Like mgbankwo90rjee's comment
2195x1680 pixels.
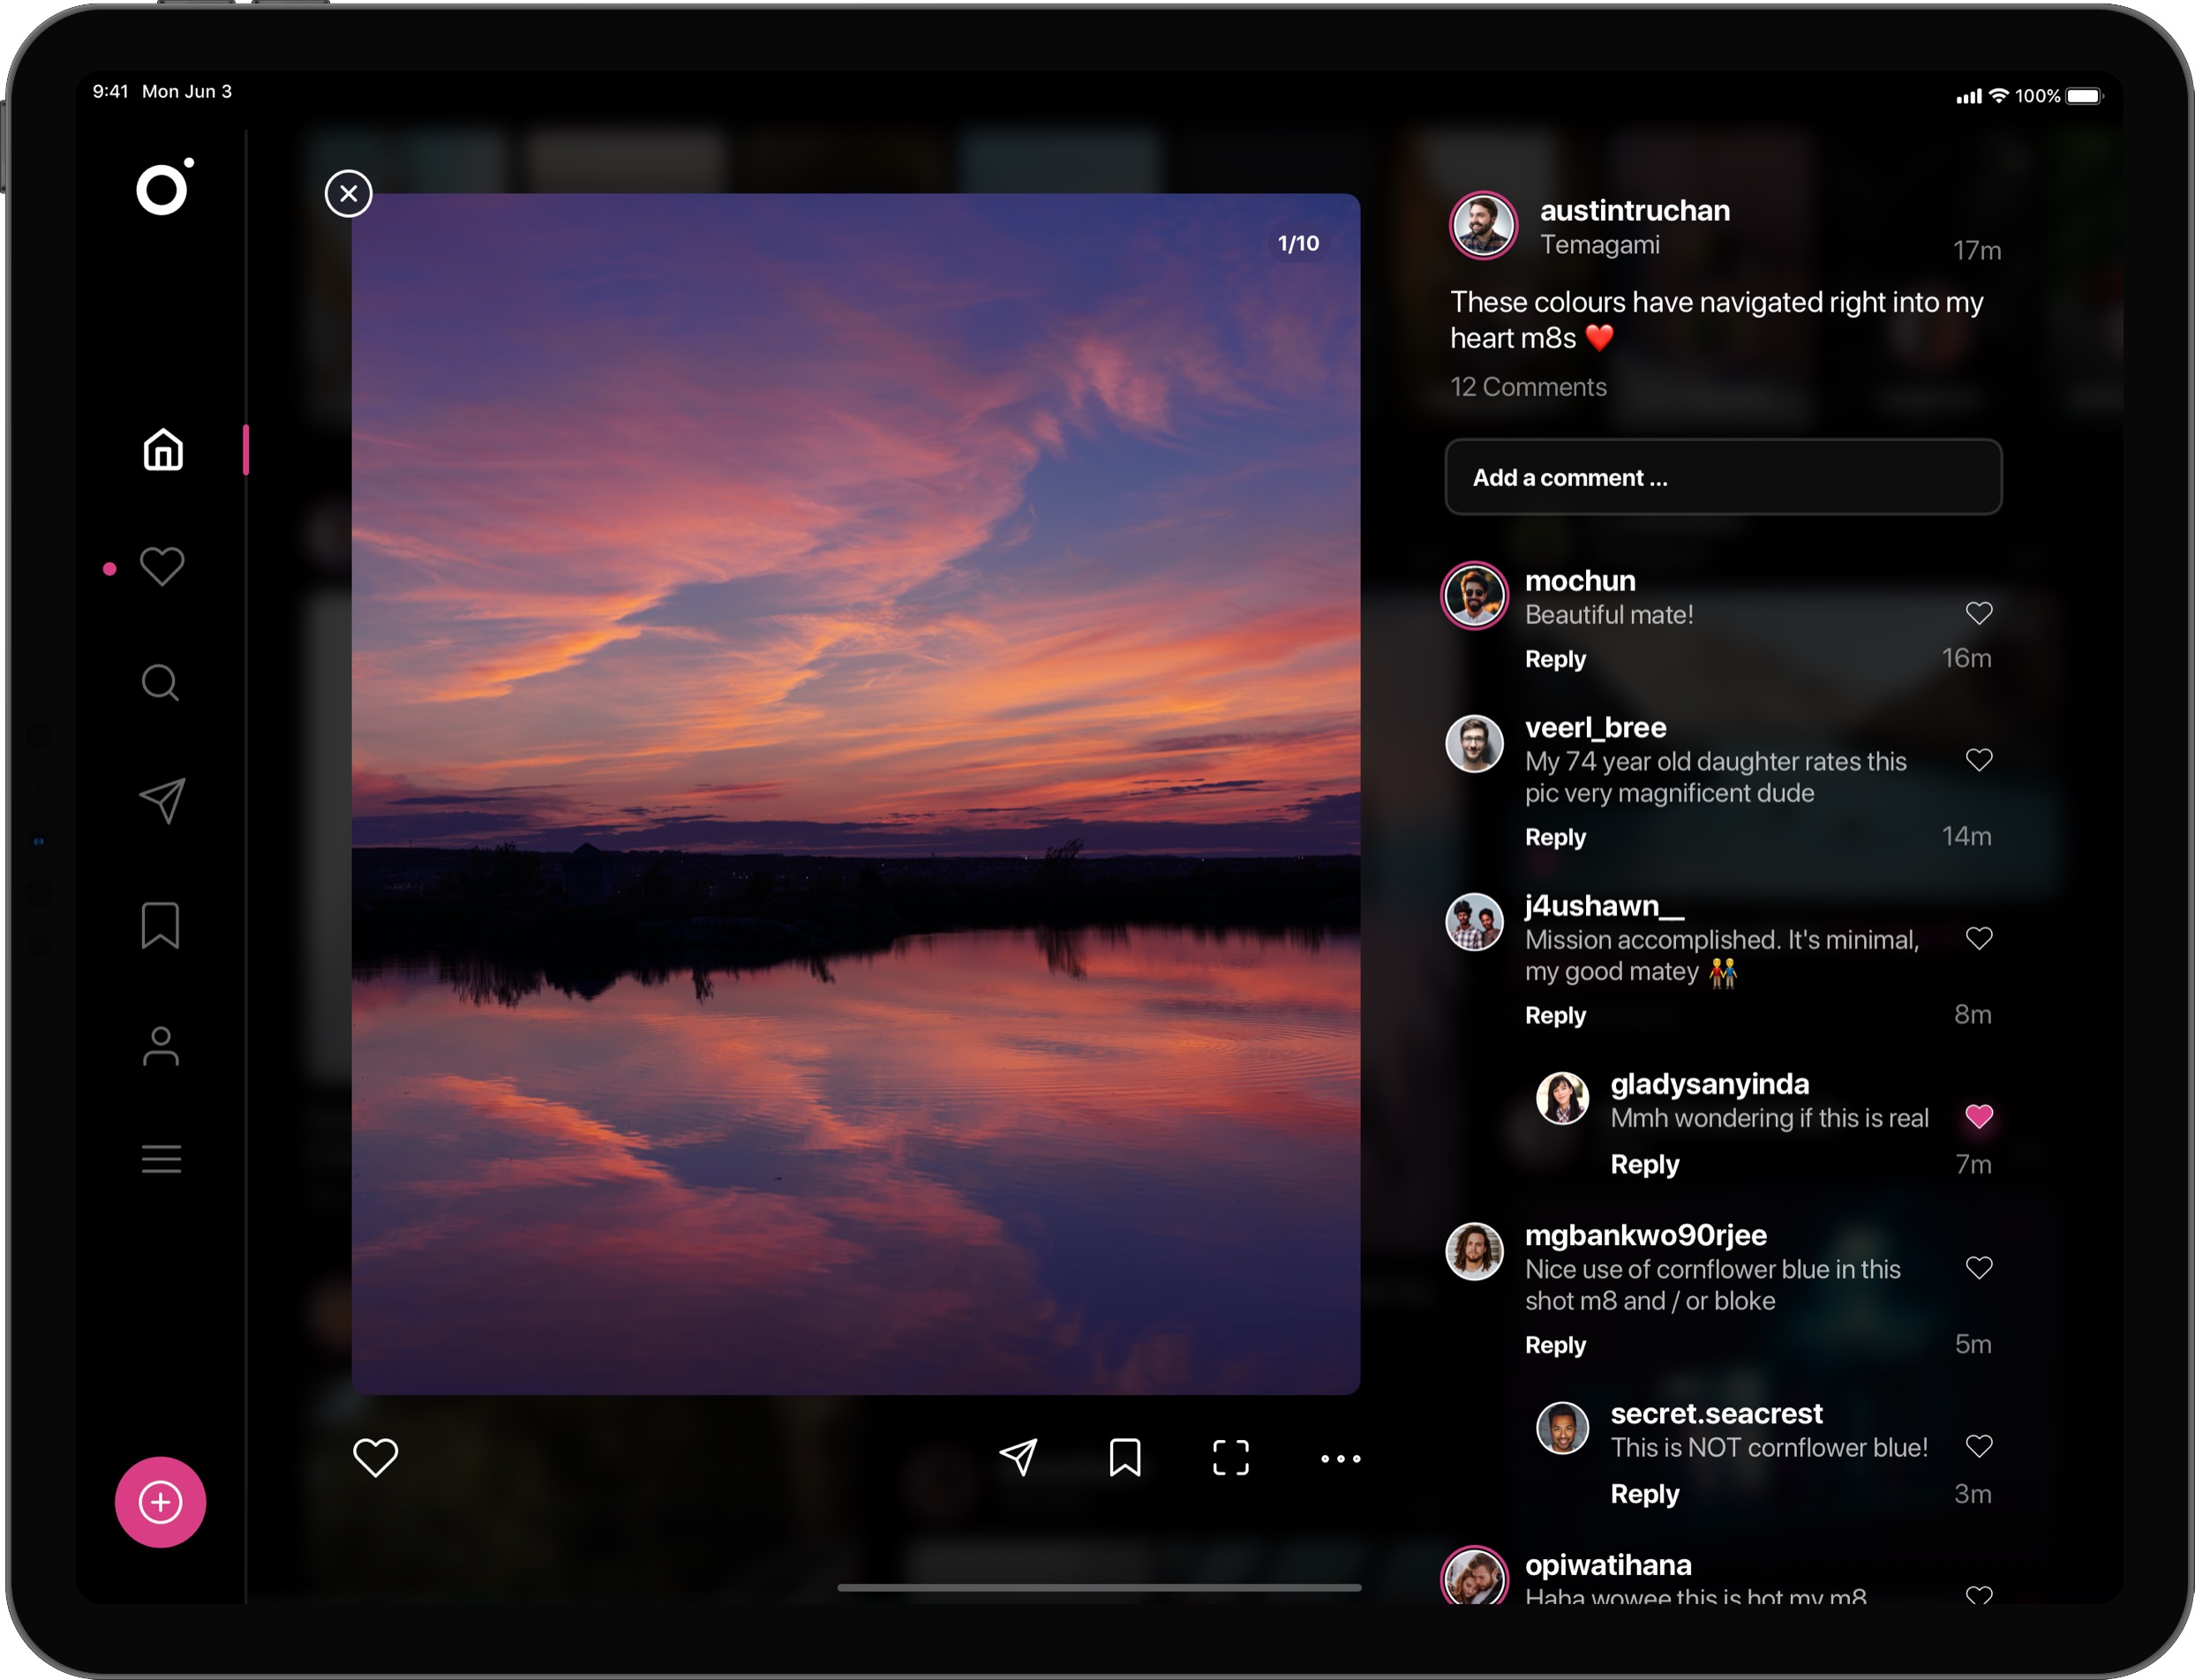tap(1978, 1268)
